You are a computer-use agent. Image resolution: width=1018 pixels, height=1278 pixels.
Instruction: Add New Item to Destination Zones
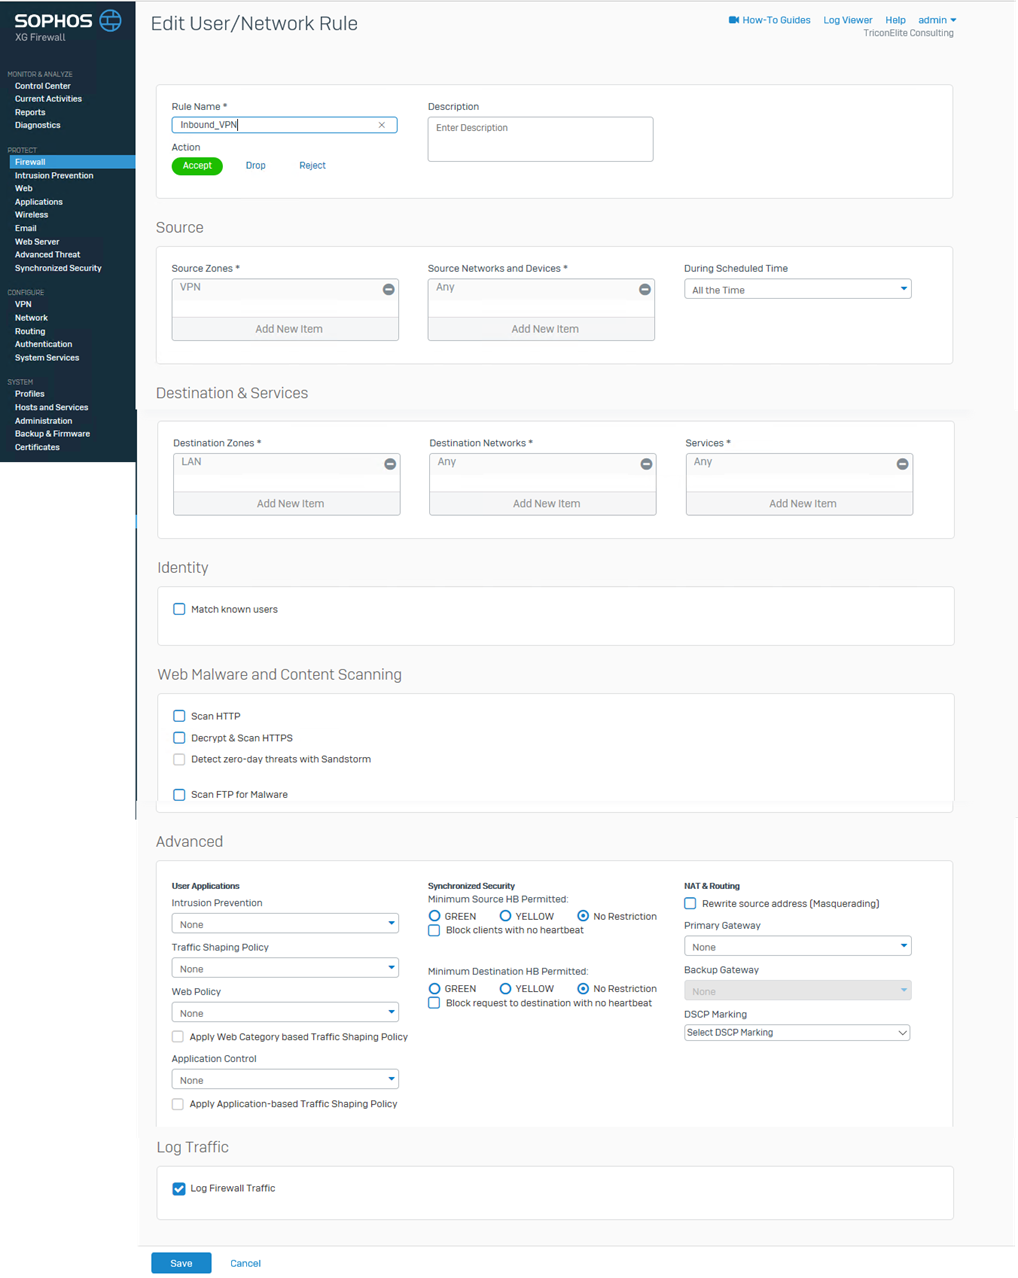point(287,504)
